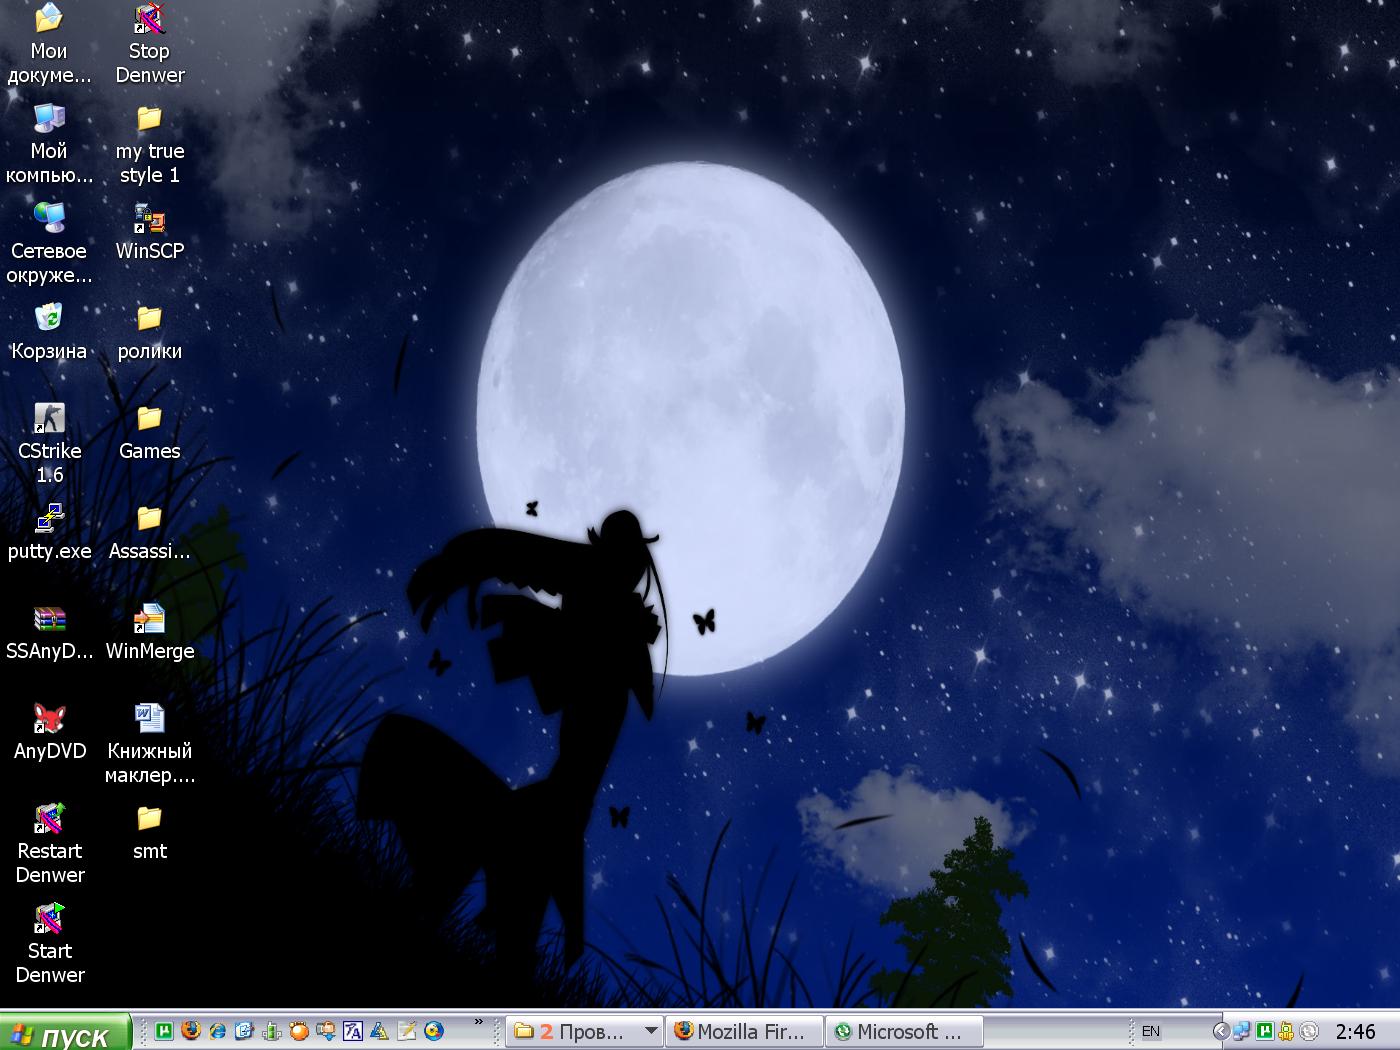The height and width of the screenshot is (1050, 1400).
Task: Open Сетевое окружение desktop icon
Action: (49, 244)
